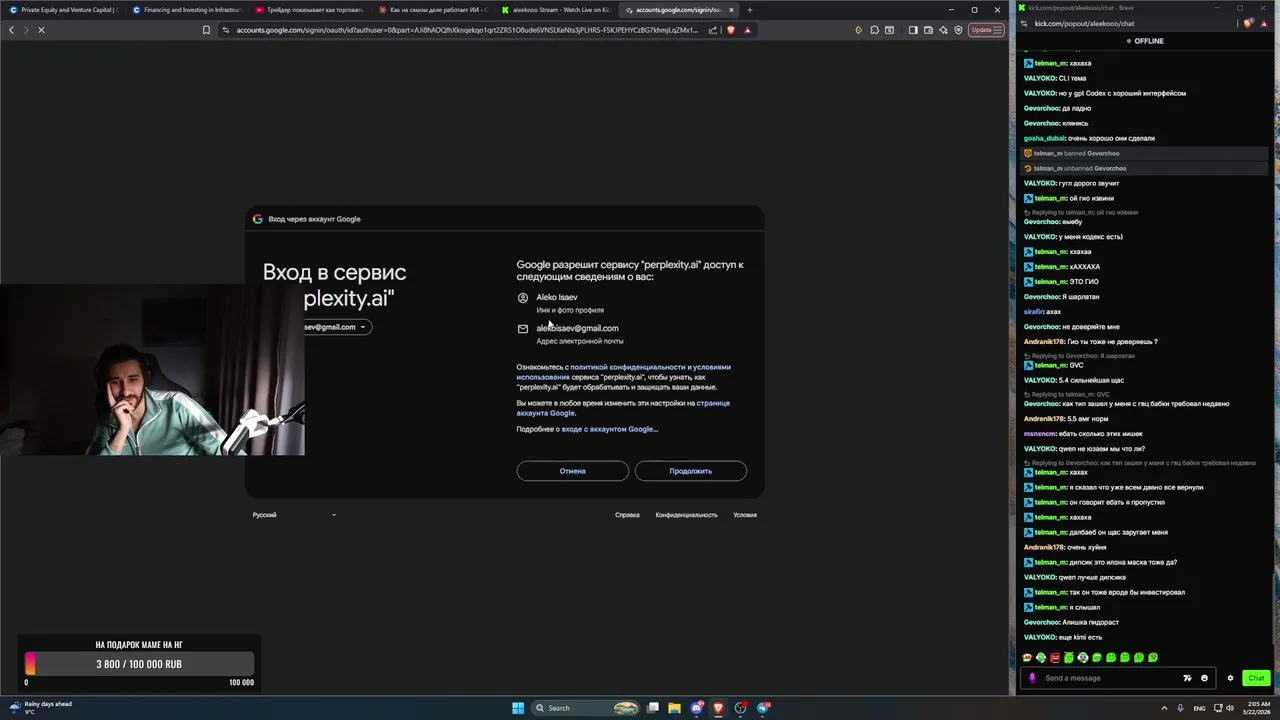The width and height of the screenshot is (1280, 720).
Task: Click the bookmark icon in address bar
Action: [x=207, y=30]
